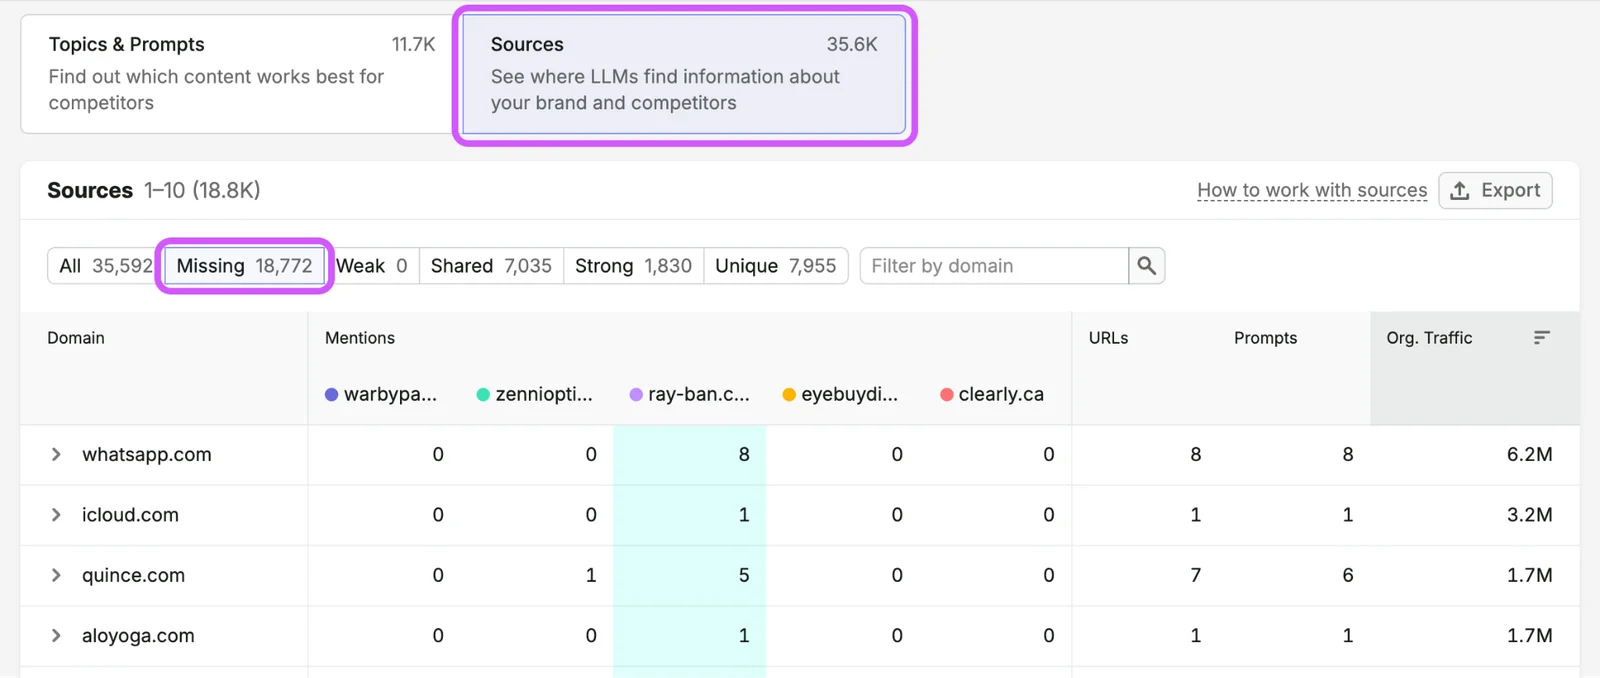Expand the icloud.com row
Image resolution: width=1600 pixels, height=678 pixels.
(x=56, y=515)
